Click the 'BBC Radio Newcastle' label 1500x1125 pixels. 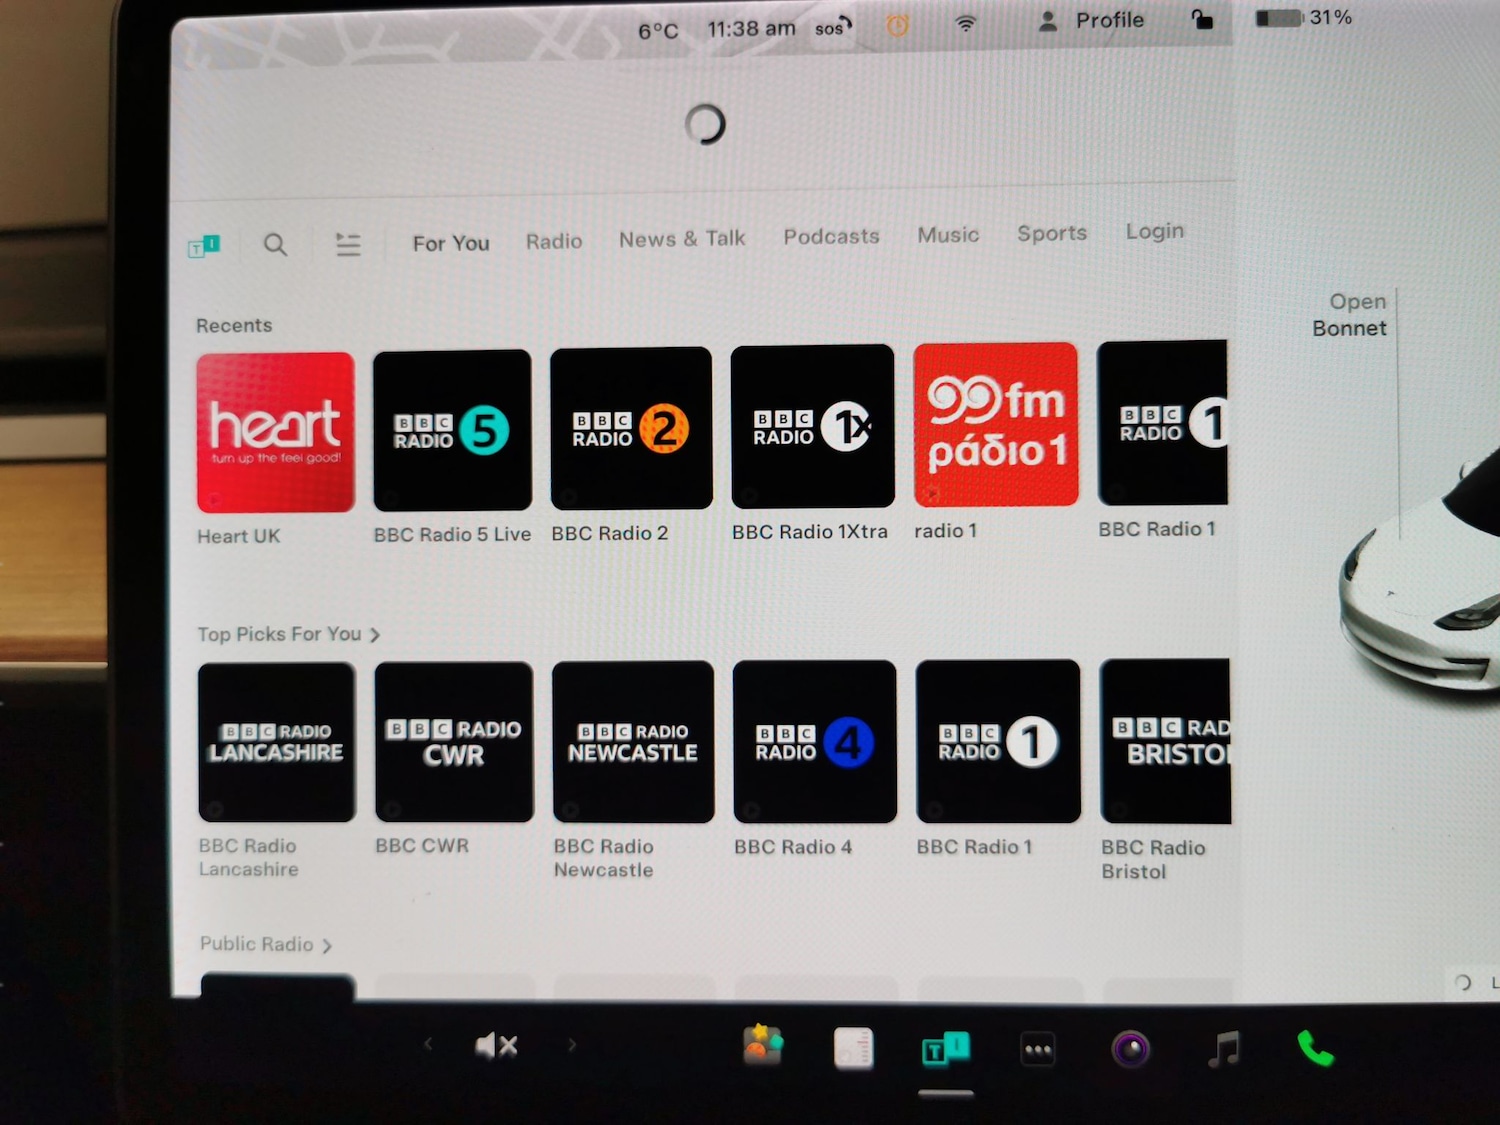point(604,858)
